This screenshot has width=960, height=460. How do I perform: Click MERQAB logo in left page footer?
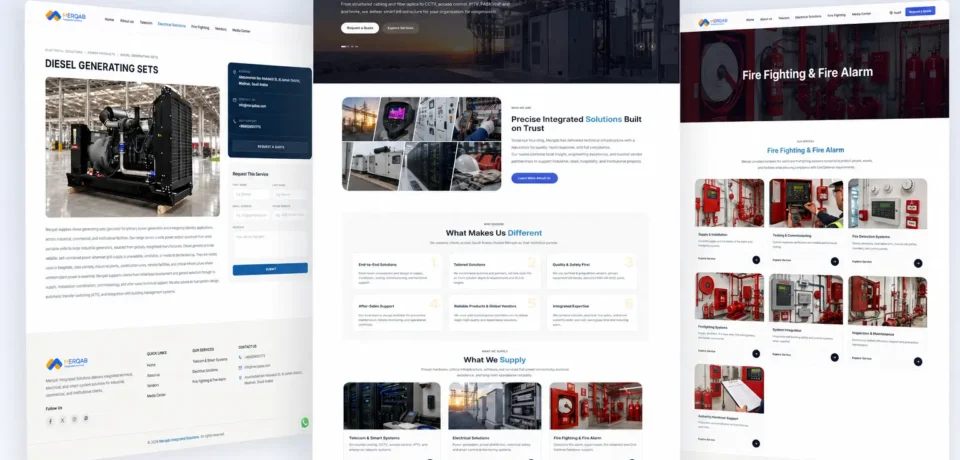[67, 363]
